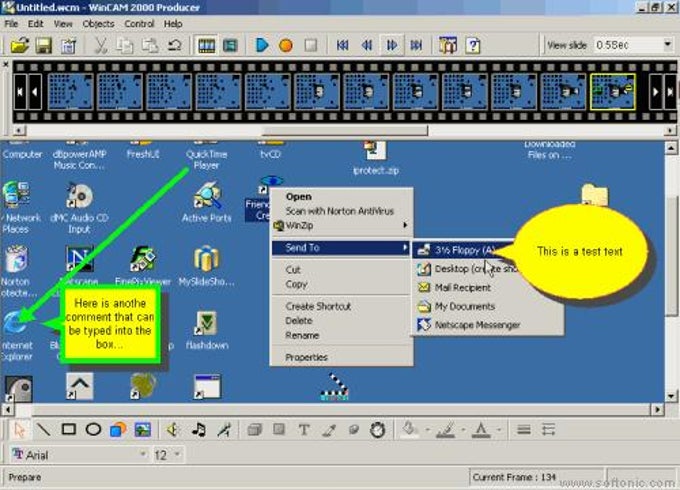
Task: Click the filmstrip scroll-to-end arrow
Action: pos(670,91)
